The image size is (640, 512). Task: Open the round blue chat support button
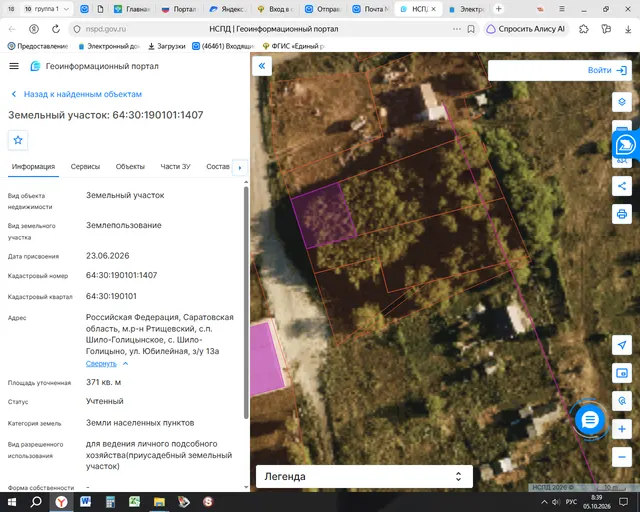tap(589, 419)
